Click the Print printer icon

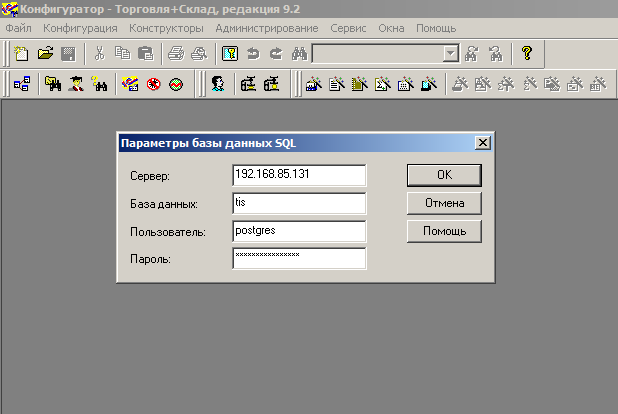176,53
